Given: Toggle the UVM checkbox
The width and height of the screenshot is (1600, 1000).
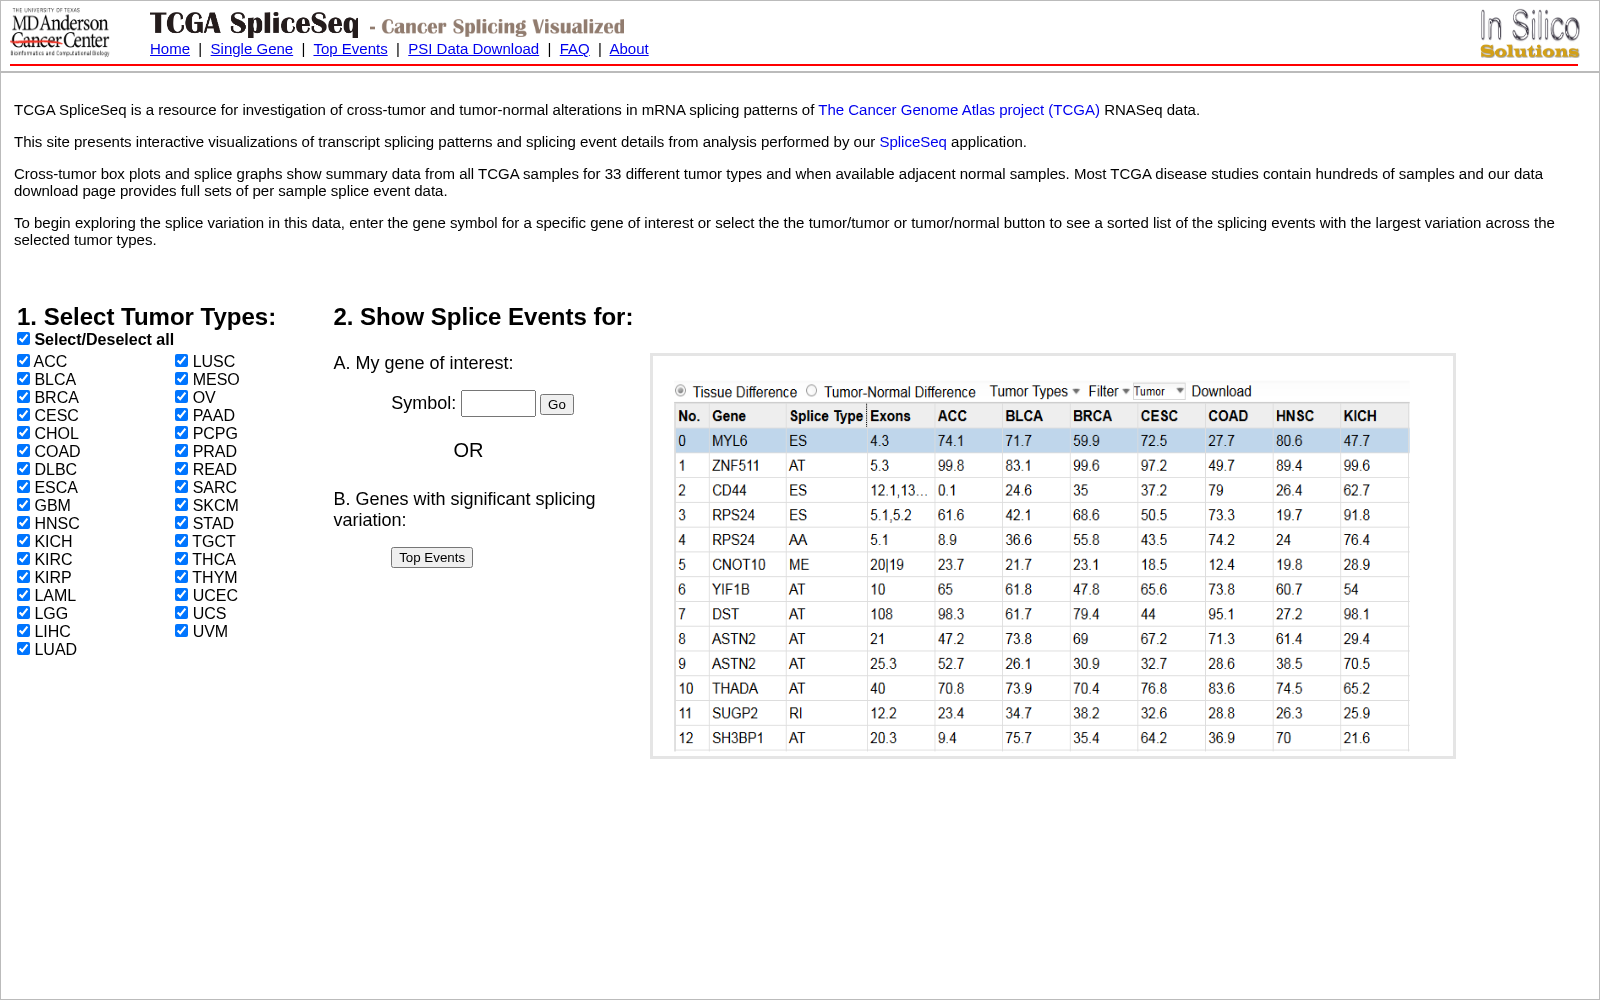Looking at the screenshot, I should pyautogui.click(x=181, y=631).
